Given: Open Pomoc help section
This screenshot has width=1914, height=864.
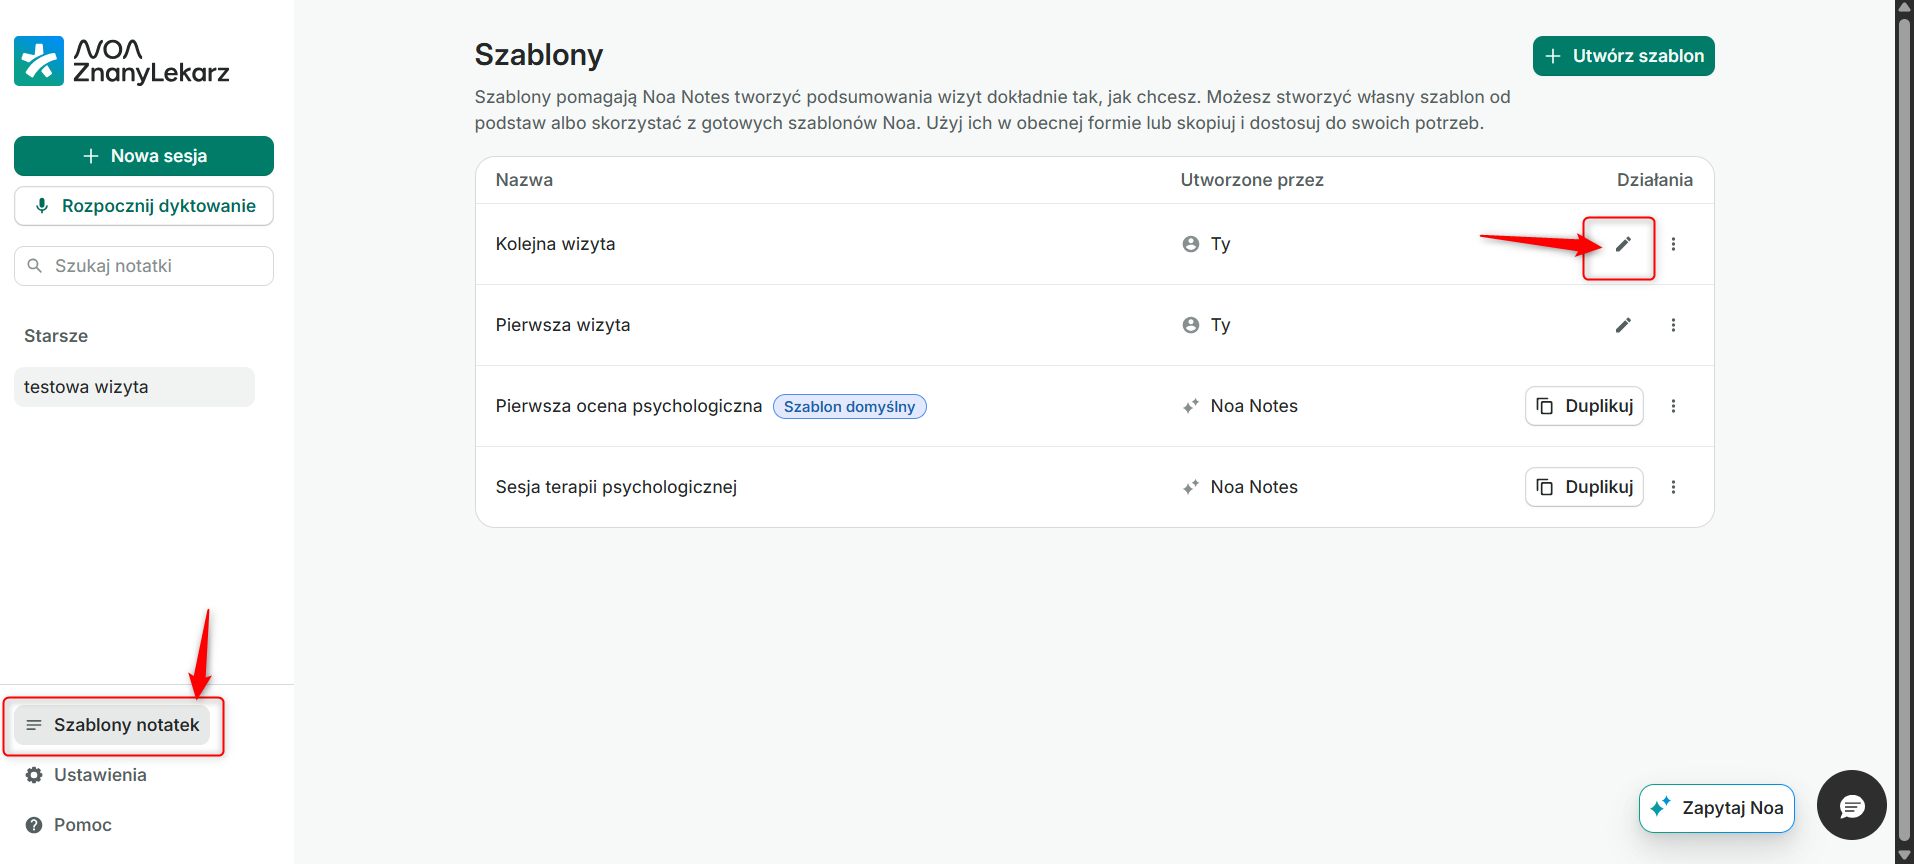Looking at the screenshot, I should [x=68, y=825].
